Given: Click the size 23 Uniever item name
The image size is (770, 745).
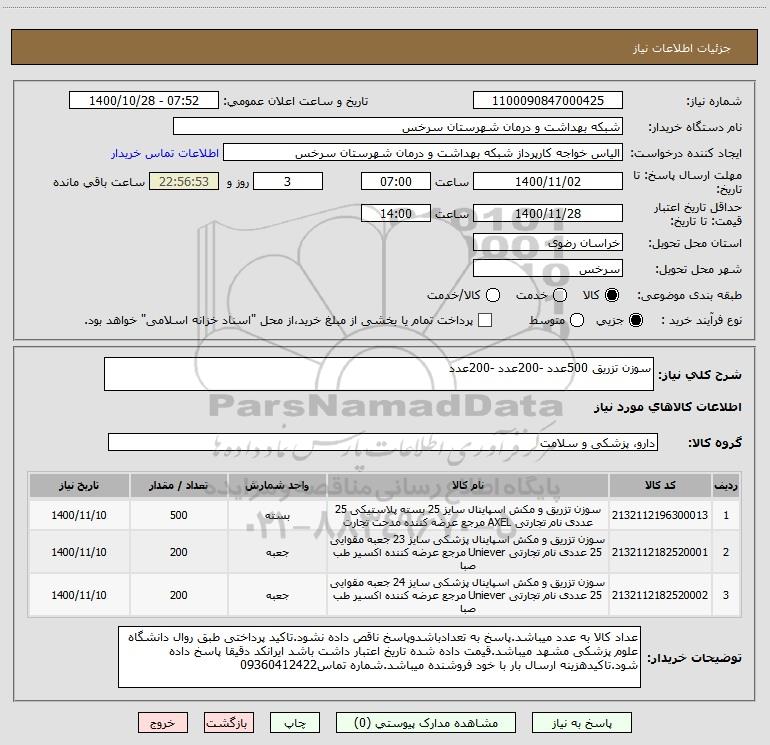Looking at the screenshot, I should click(468, 552).
